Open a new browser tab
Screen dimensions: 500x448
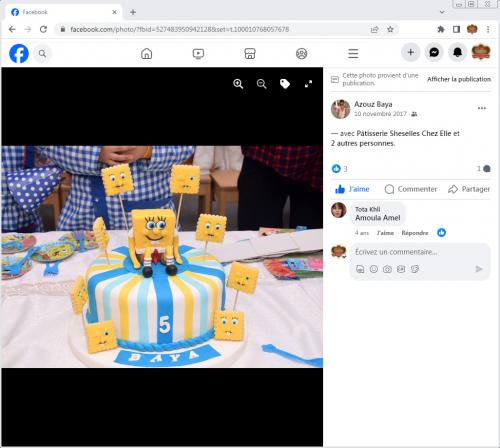133,12
